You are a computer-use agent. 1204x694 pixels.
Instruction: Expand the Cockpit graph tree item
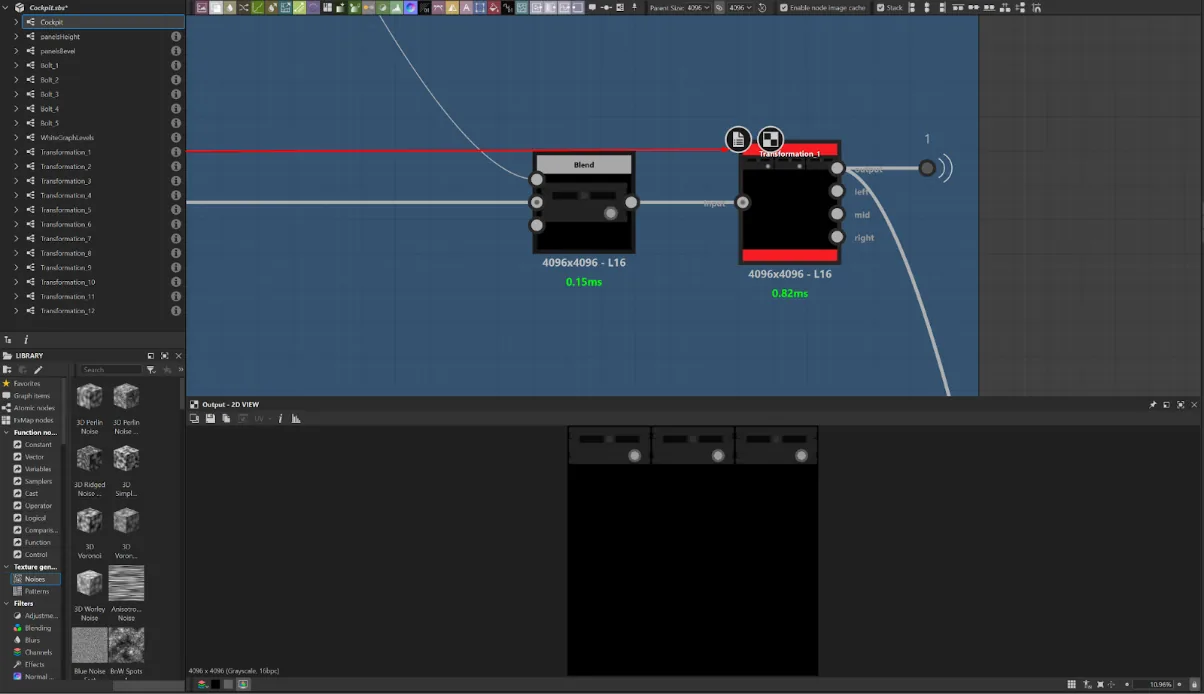(x=16, y=22)
